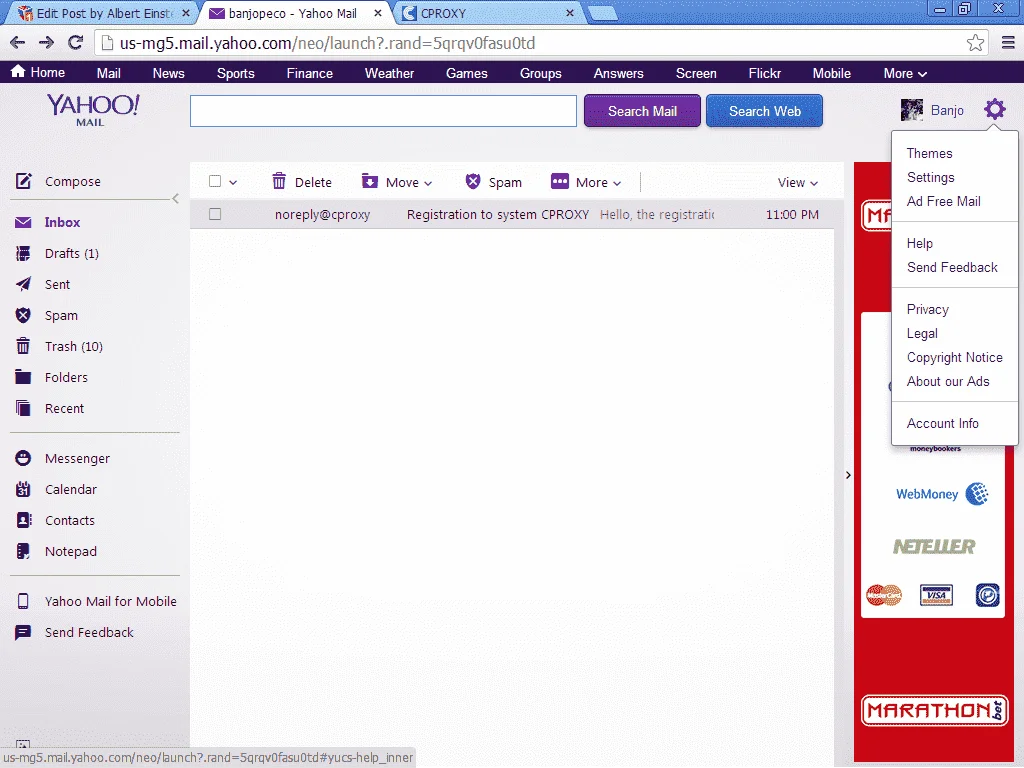Screen dimensions: 1024x768
Task: Open Weather link in top navigation
Action: [x=389, y=73]
